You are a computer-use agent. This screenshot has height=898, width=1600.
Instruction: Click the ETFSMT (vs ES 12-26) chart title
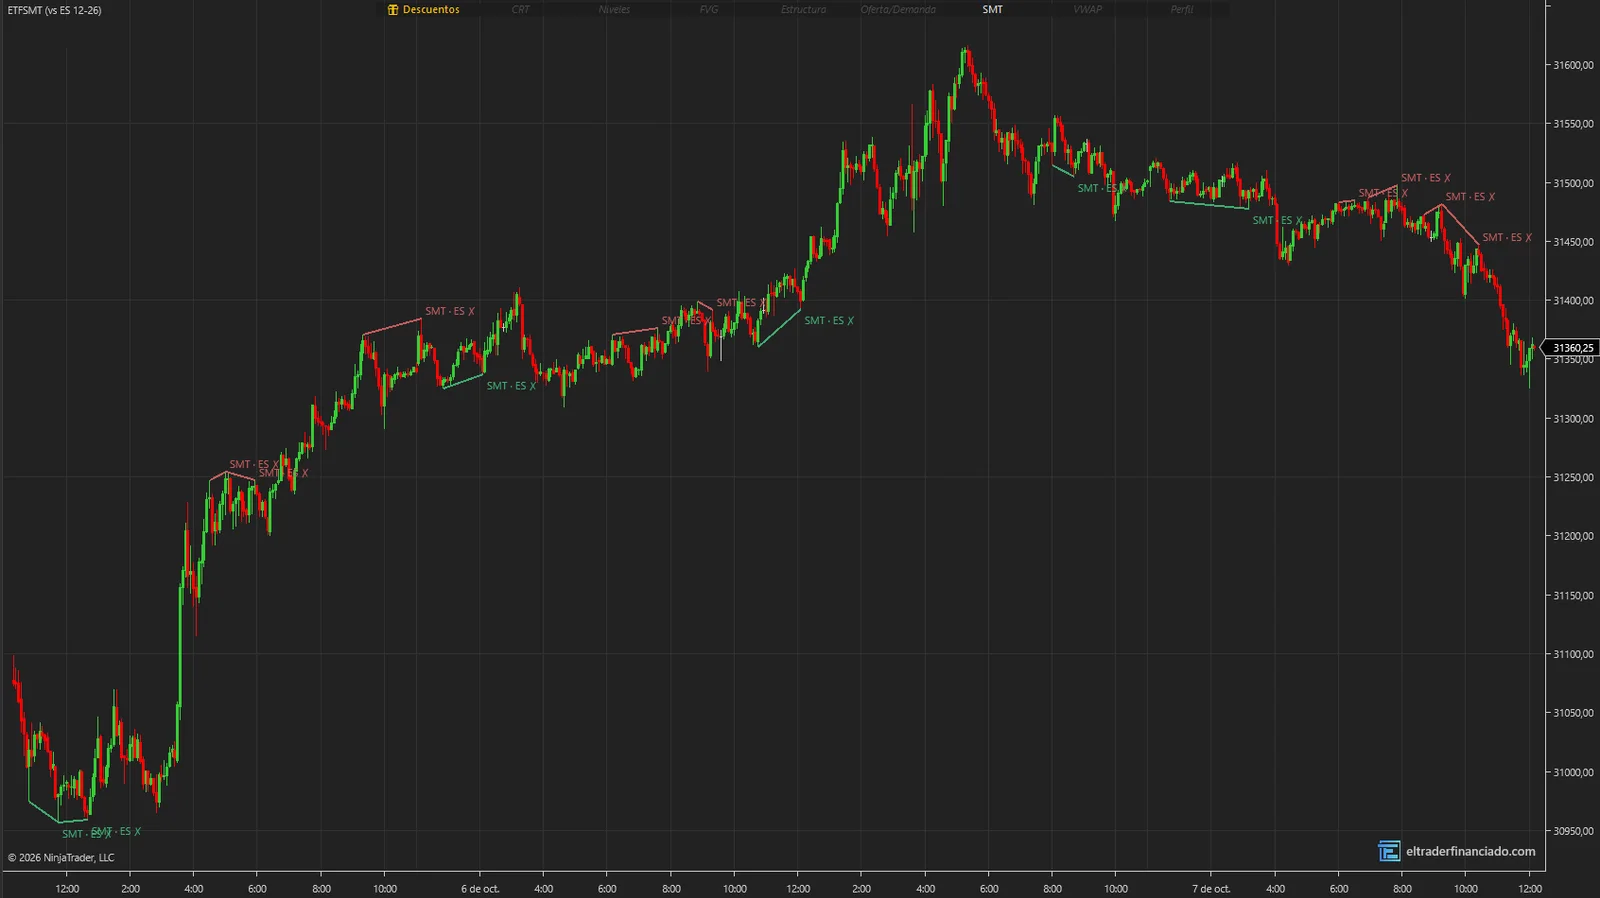coord(54,10)
